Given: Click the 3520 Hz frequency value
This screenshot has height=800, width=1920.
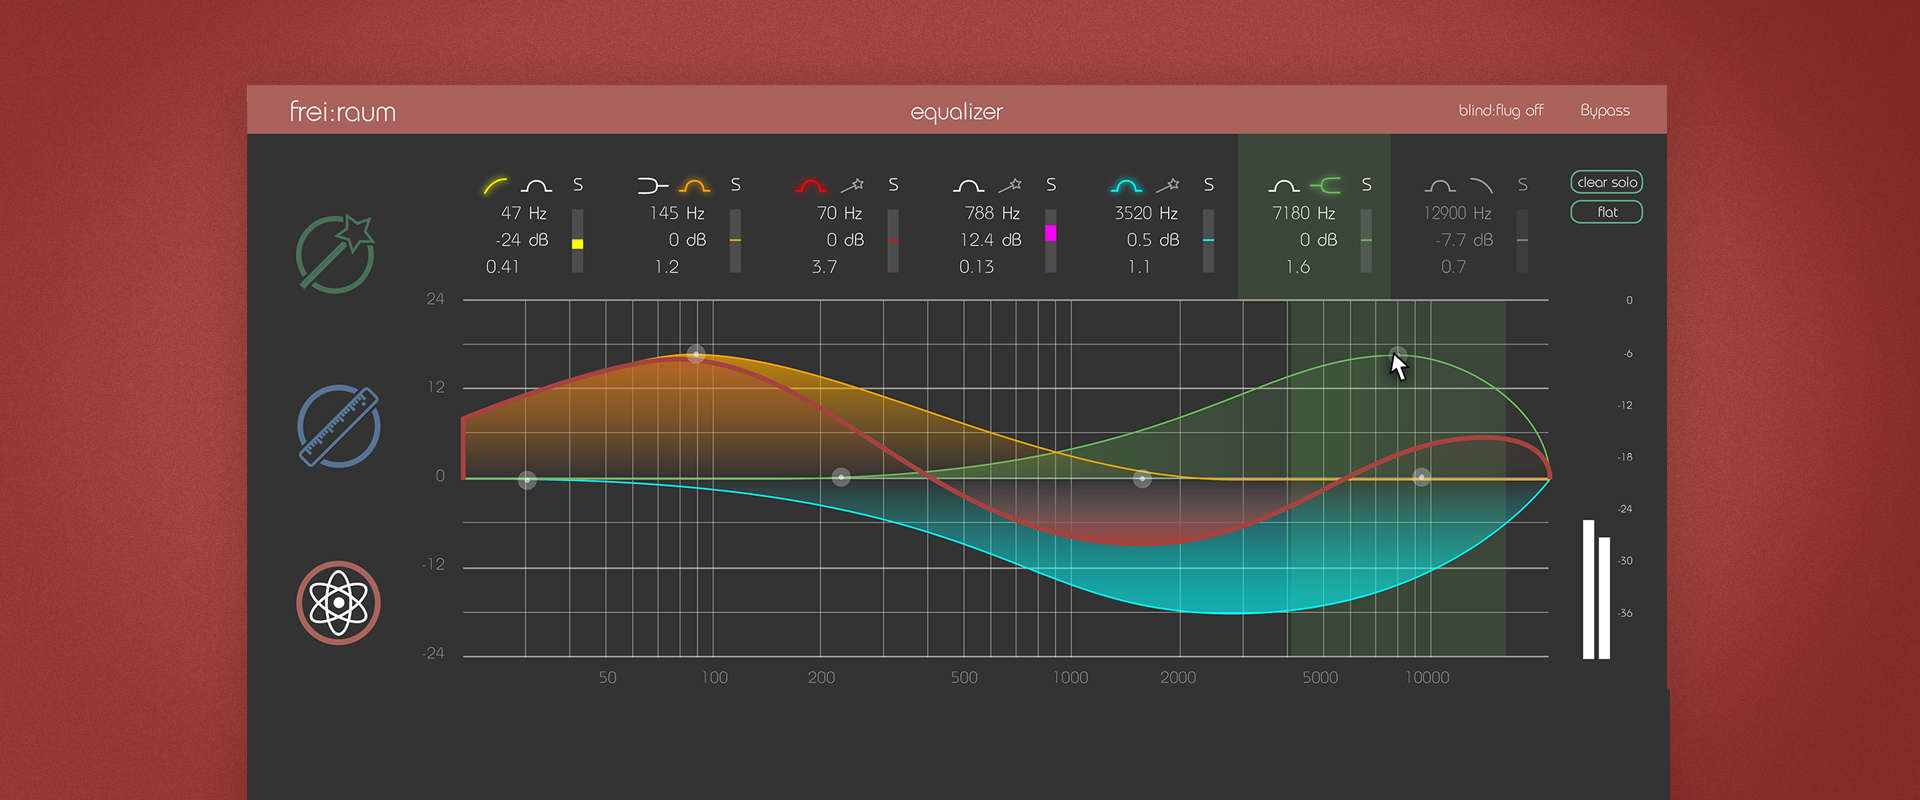Looking at the screenshot, I should 1146,213.
